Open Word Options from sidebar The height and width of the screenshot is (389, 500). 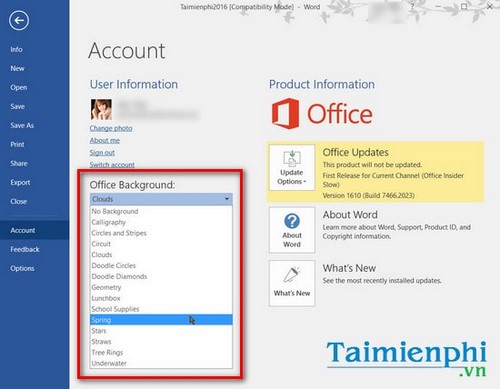tap(22, 268)
